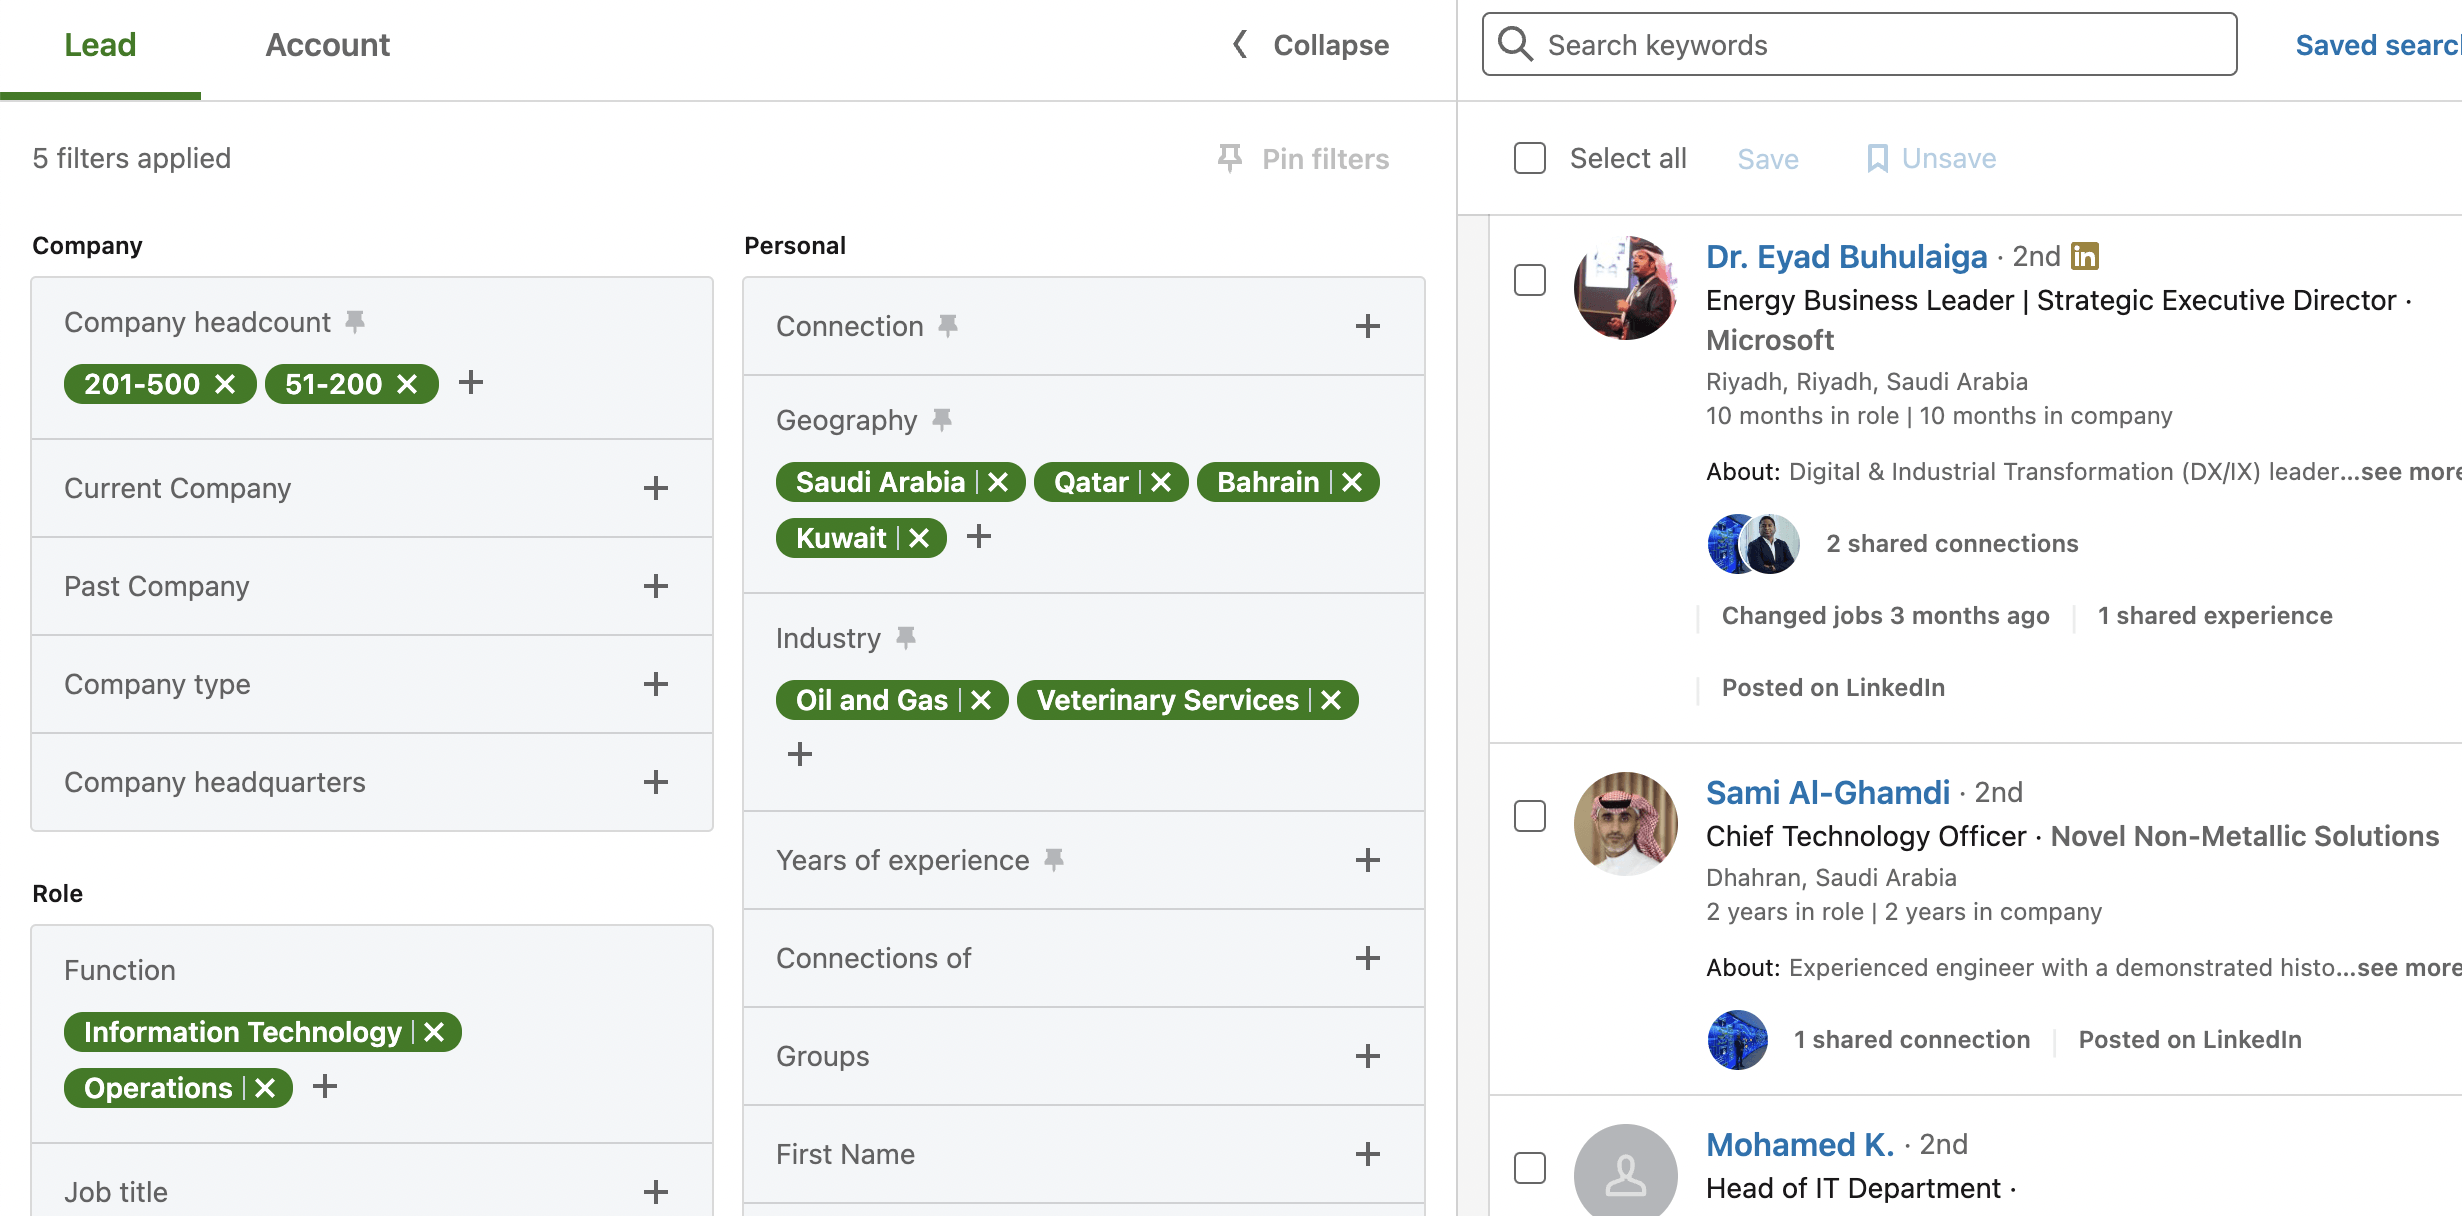Remove Bahrain geography filter

click(1352, 482)
